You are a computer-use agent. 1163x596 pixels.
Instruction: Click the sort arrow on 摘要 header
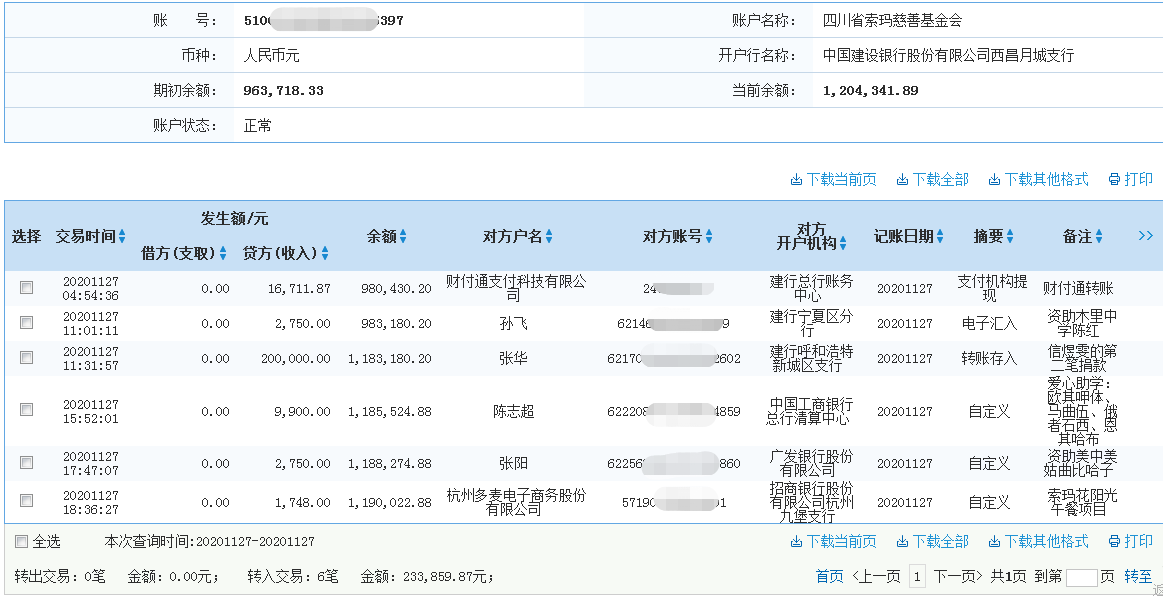click(1008, 237)
